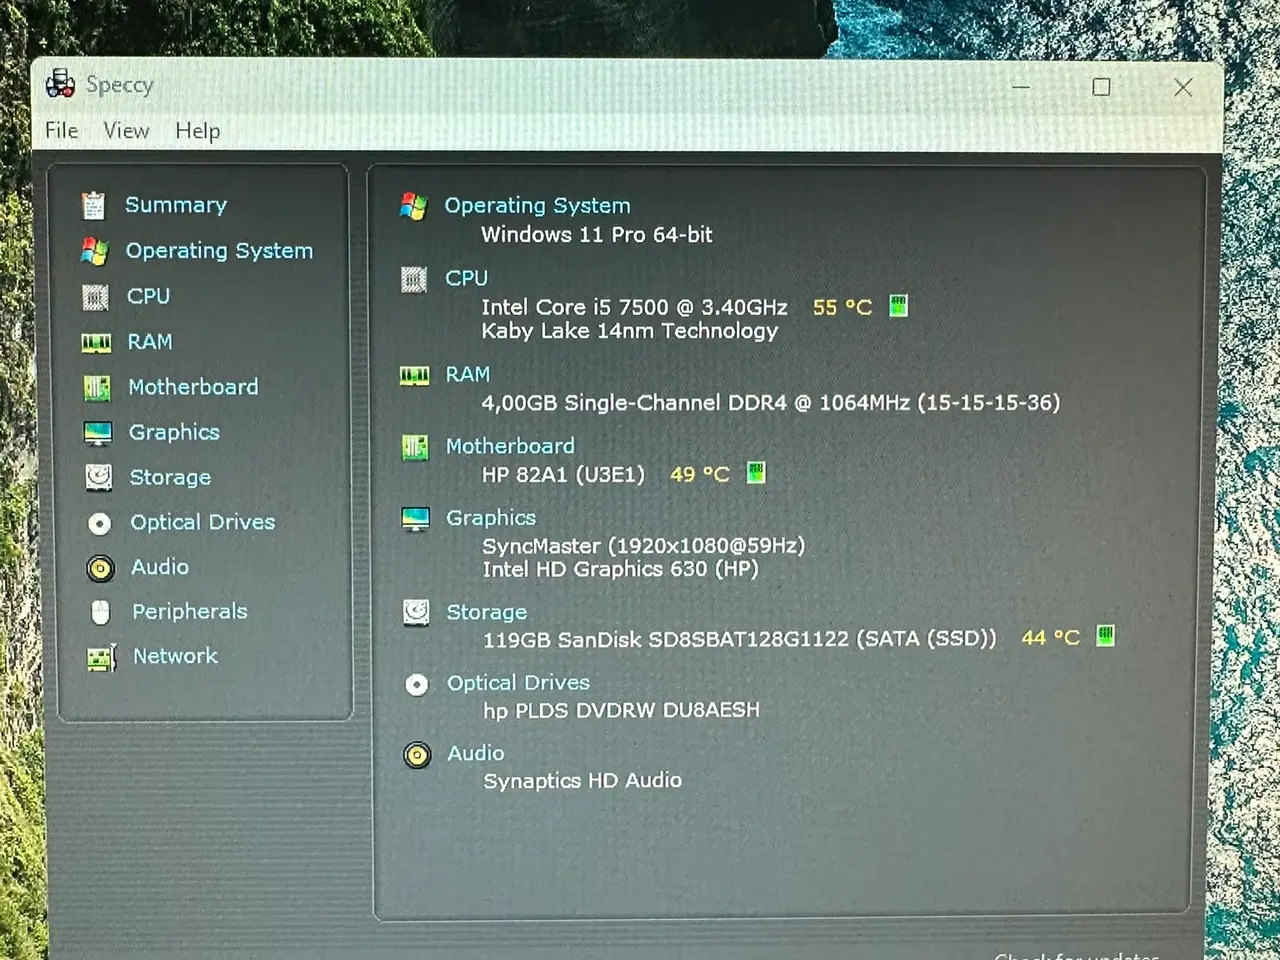Open the Help menu
This screenshot has height=960, width=1280.
197,131
